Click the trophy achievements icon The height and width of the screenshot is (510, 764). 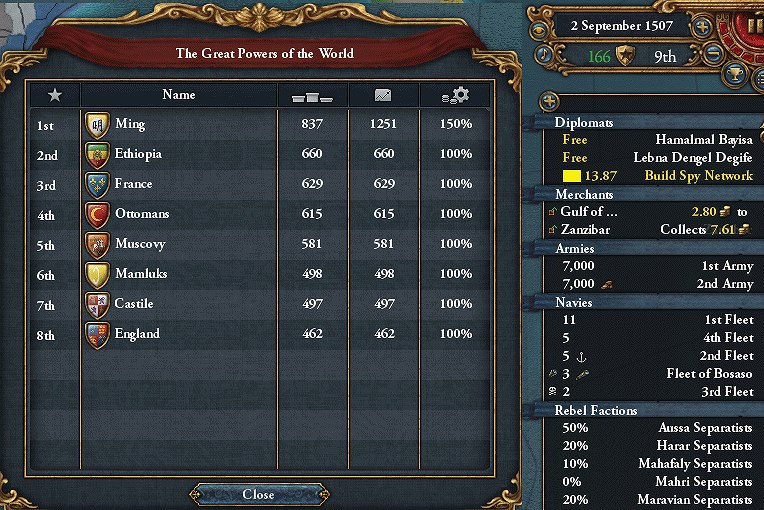coord(735,72)
